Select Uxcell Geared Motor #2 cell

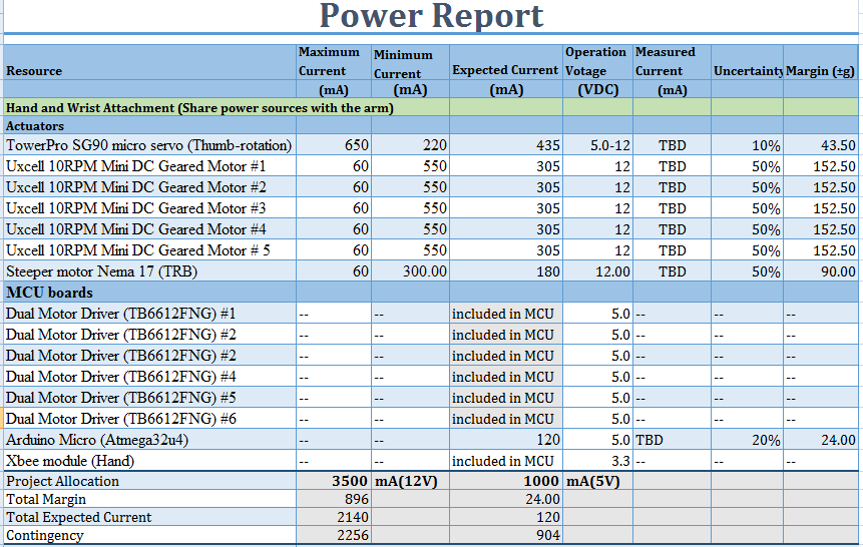pos(150,187)
